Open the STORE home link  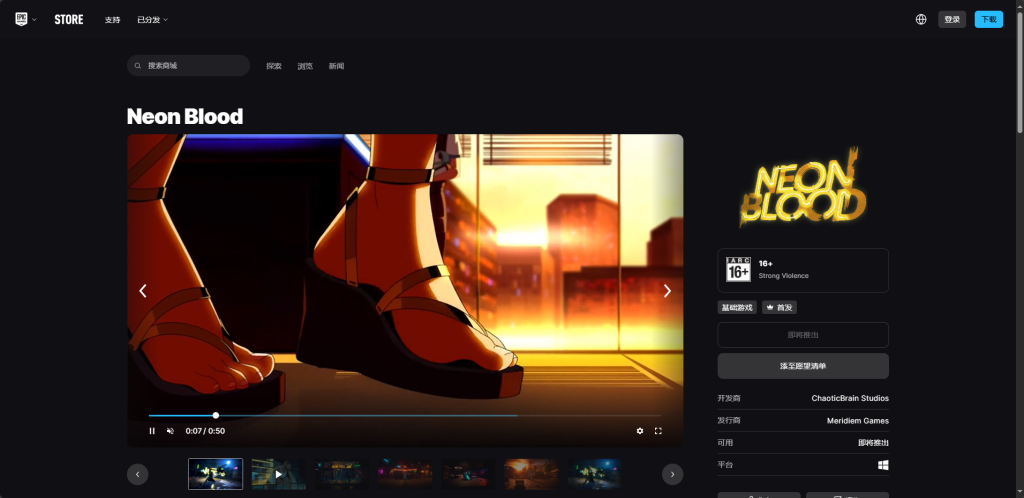[69, 20]
